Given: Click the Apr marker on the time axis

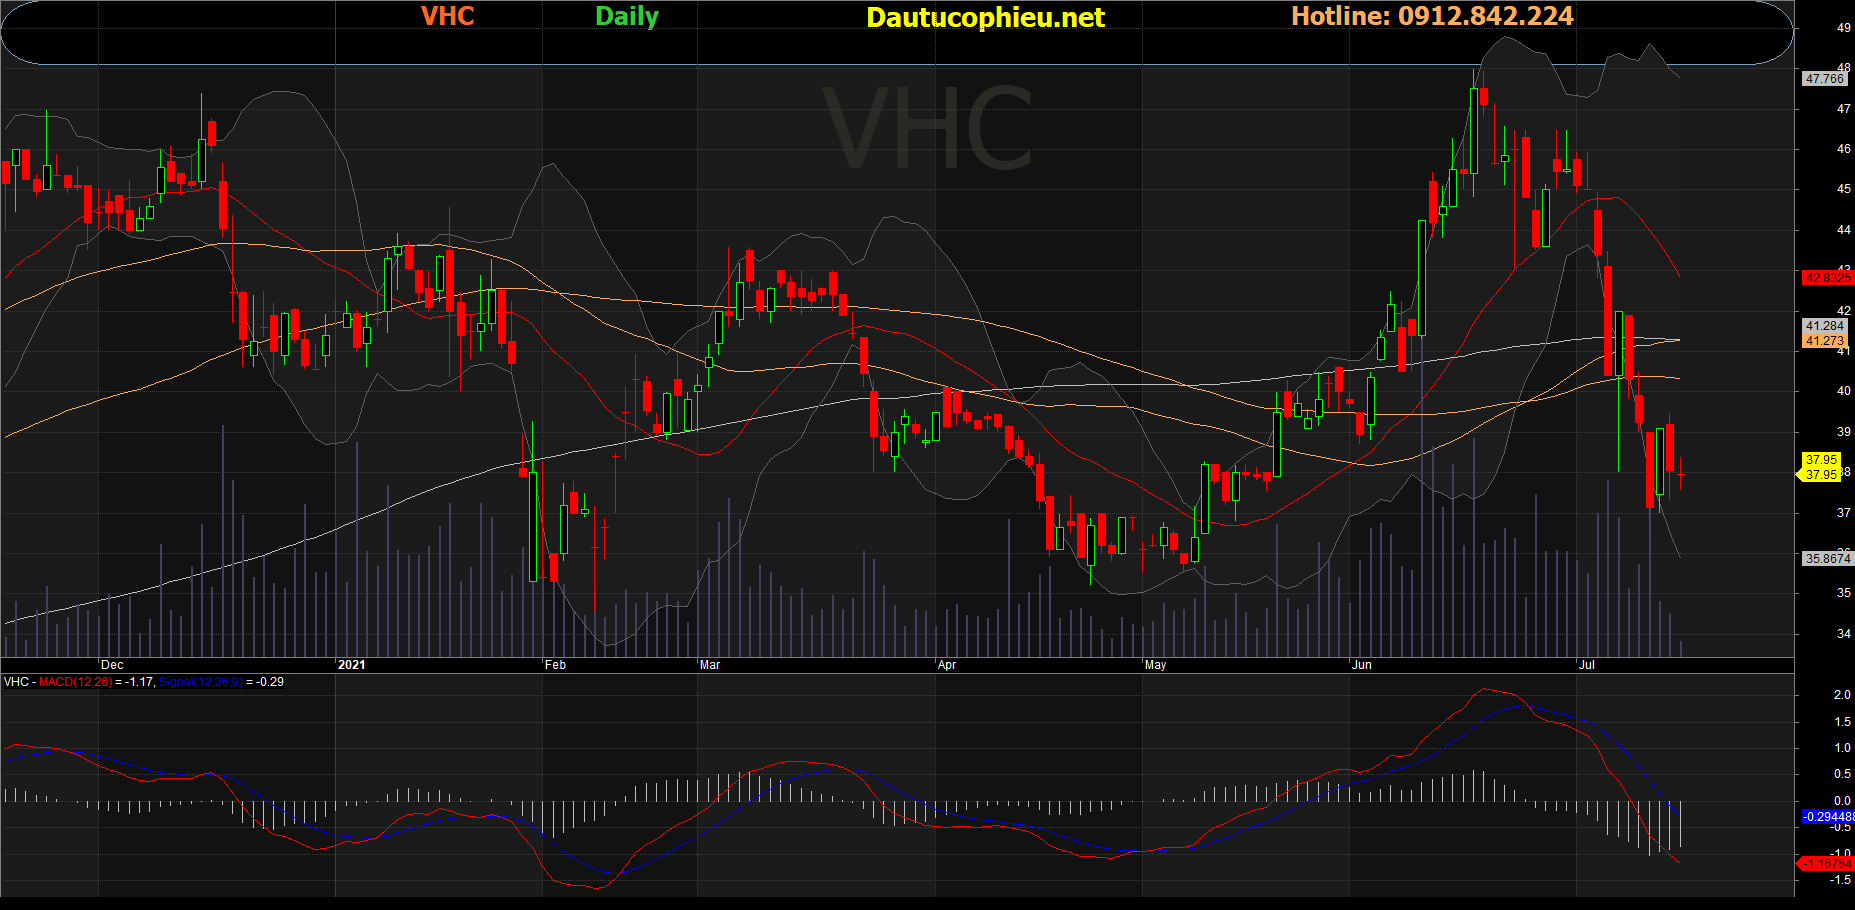Looking at the screenshot, I should pyautogui.click(x=946, y=665).
